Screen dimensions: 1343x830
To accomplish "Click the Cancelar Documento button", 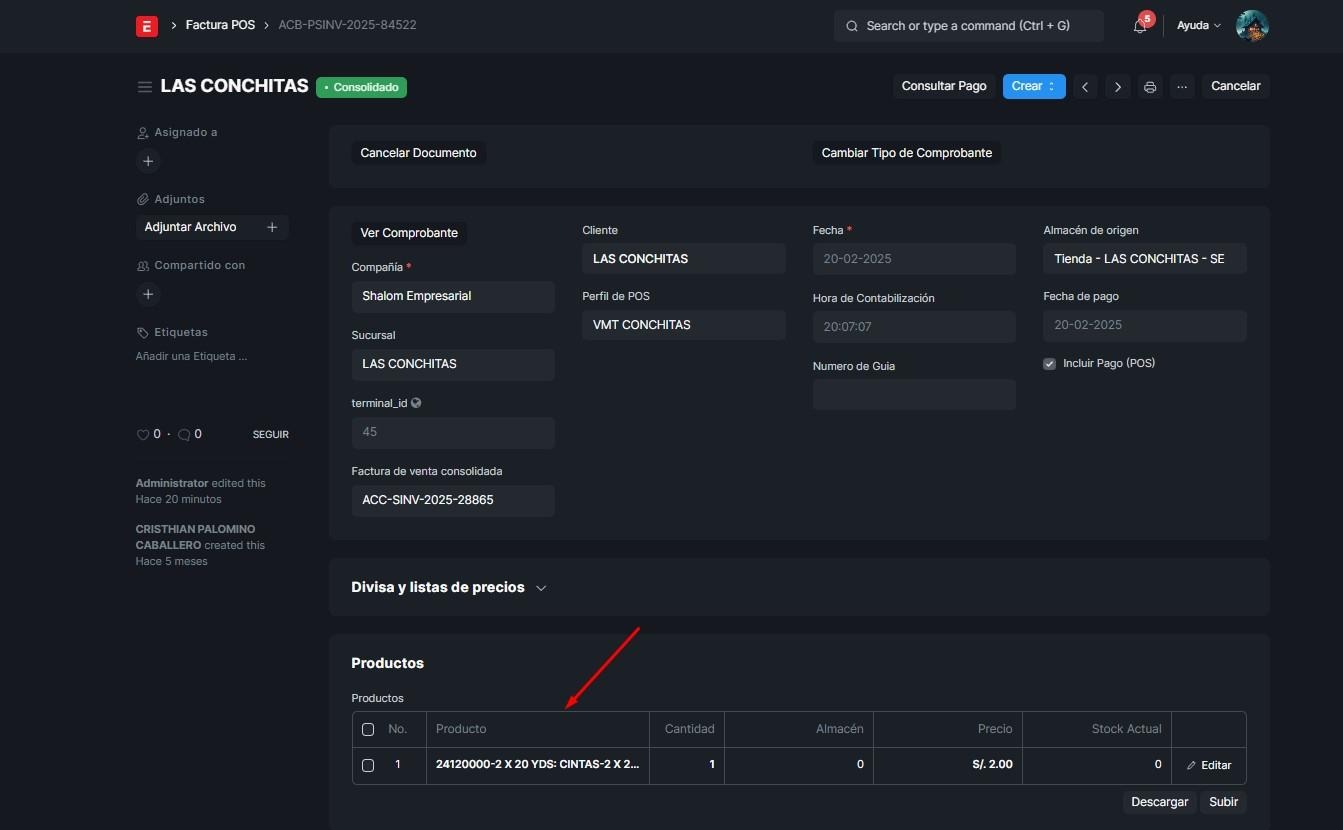I will 418,153.
